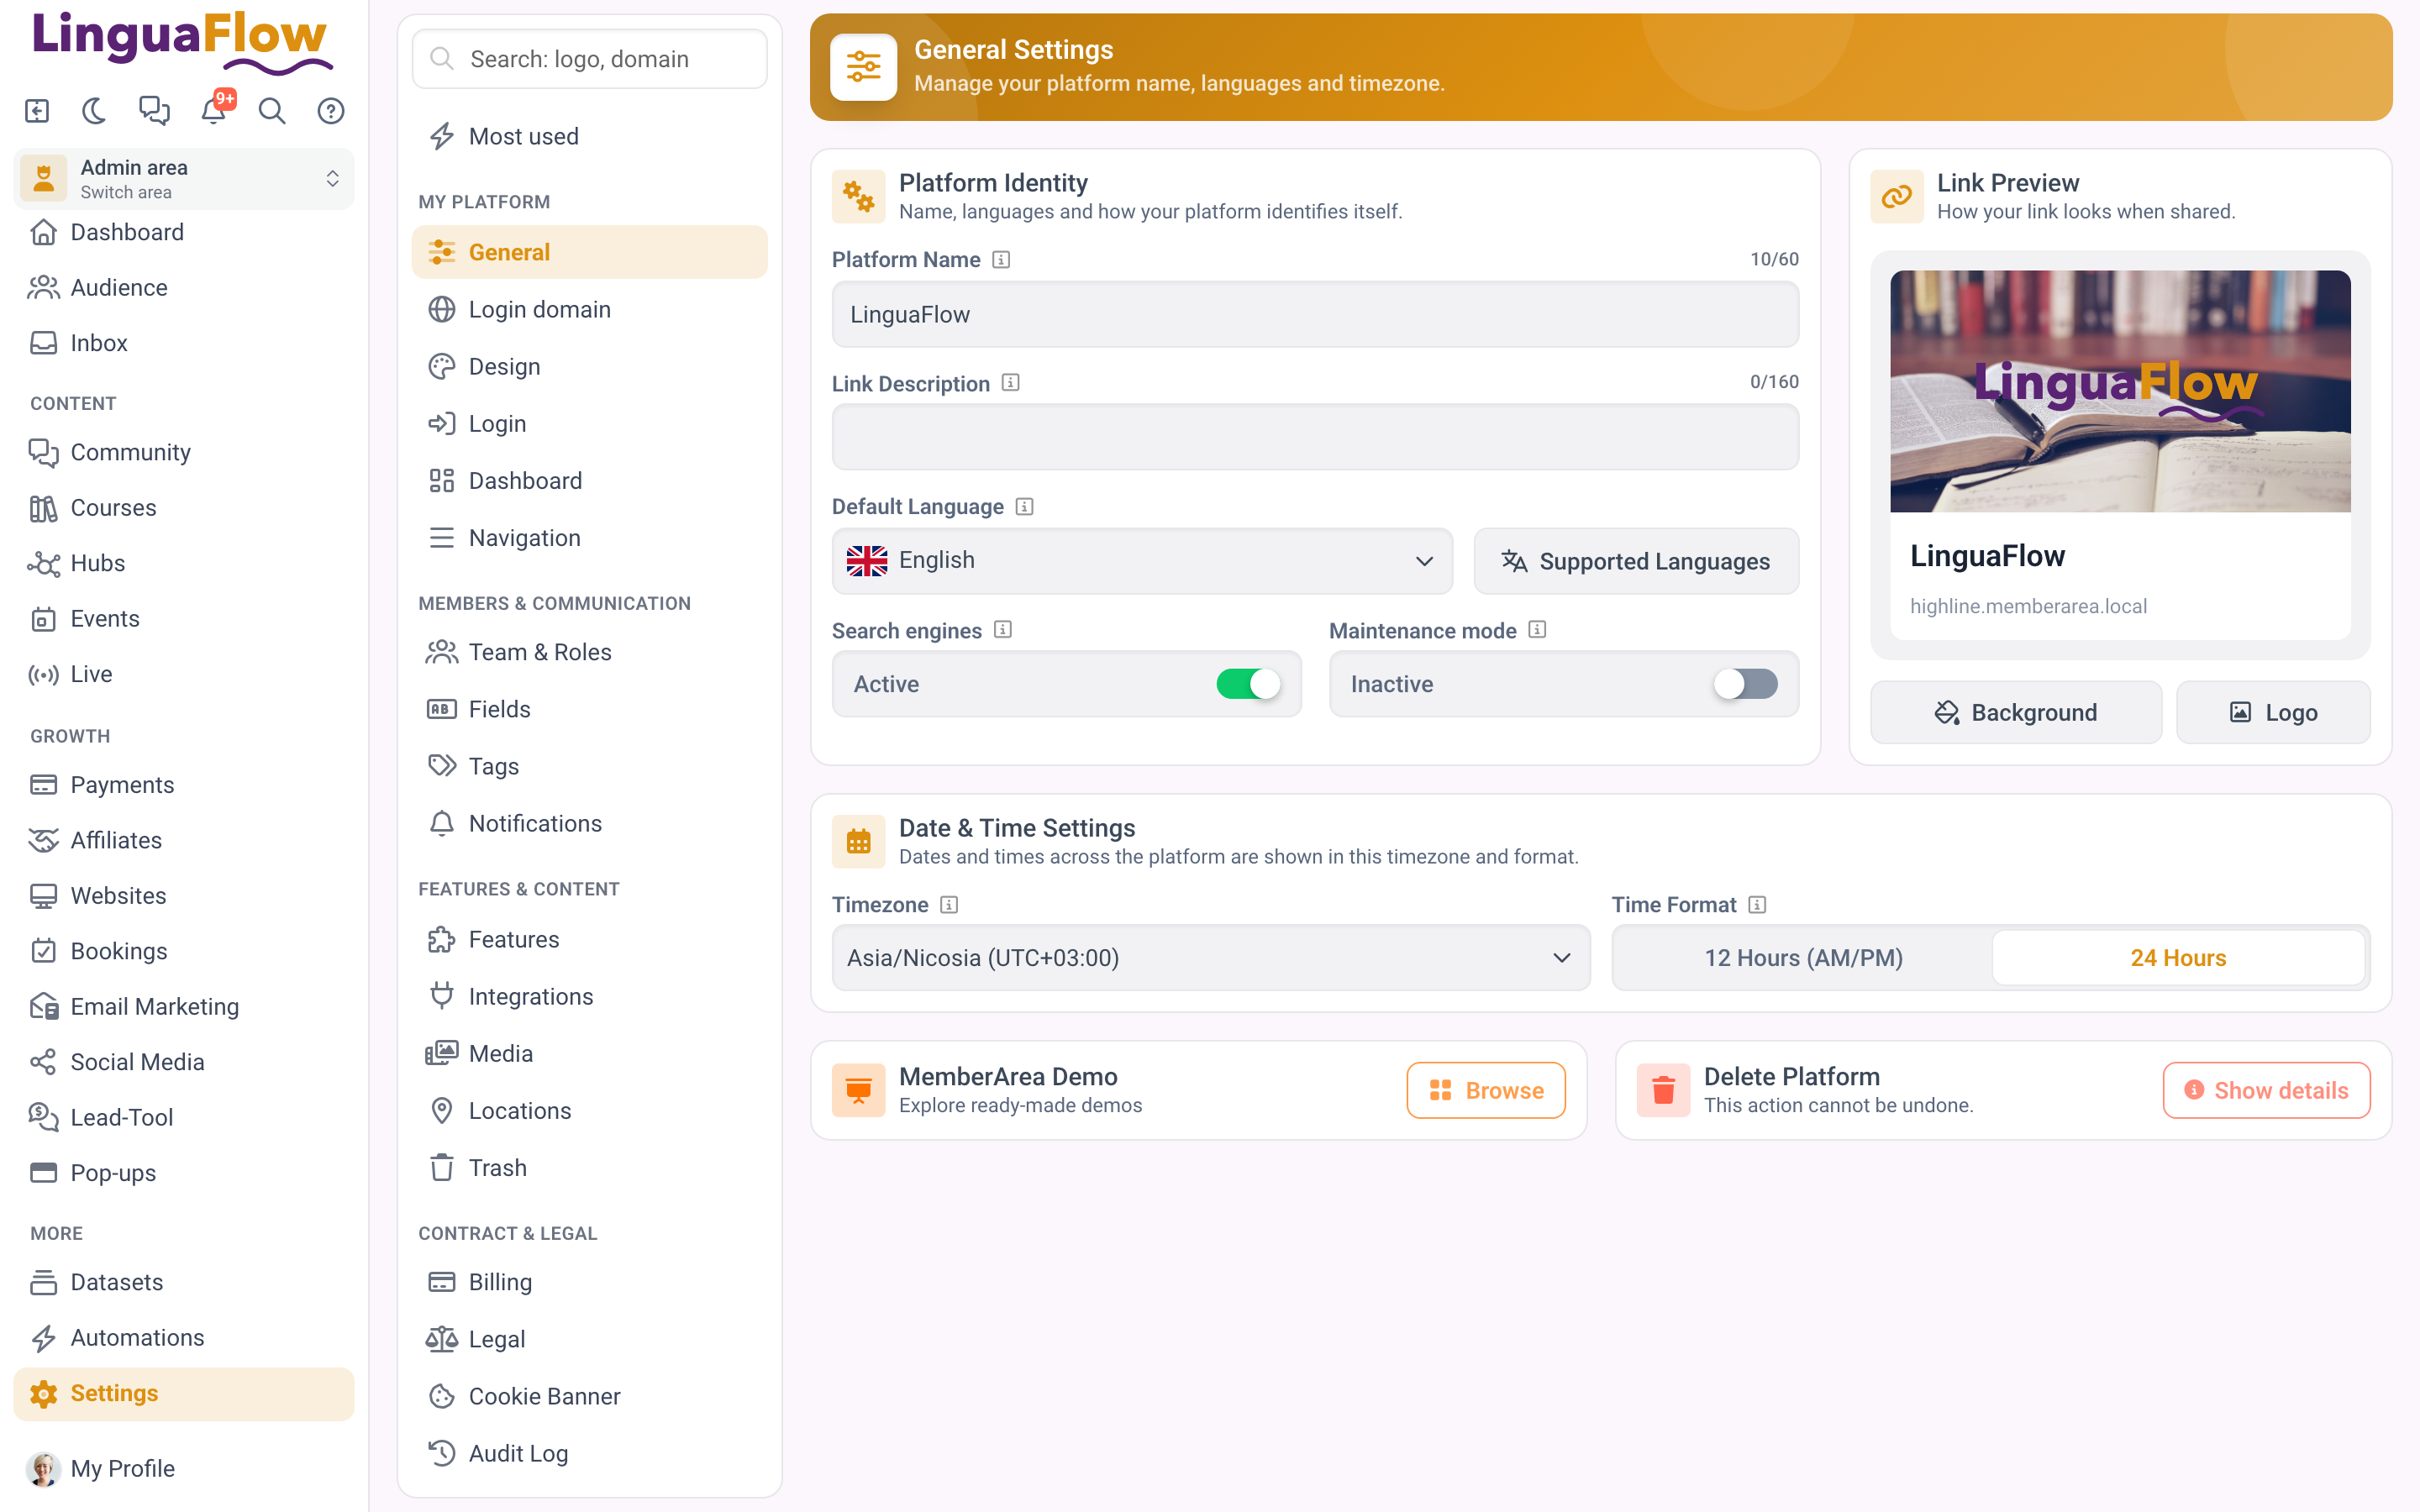The image size is (2420, 1512).
Task: Click Show details for Delete Platform
Action: click(x=2266, y=1090)
